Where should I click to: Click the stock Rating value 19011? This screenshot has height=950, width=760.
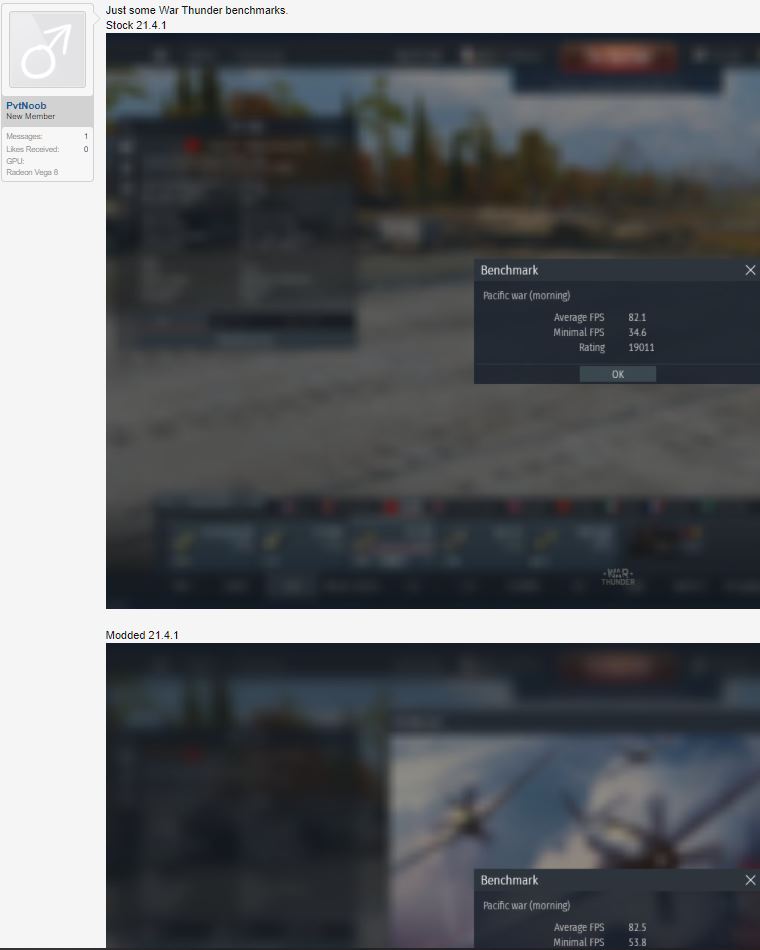(641, 348)
